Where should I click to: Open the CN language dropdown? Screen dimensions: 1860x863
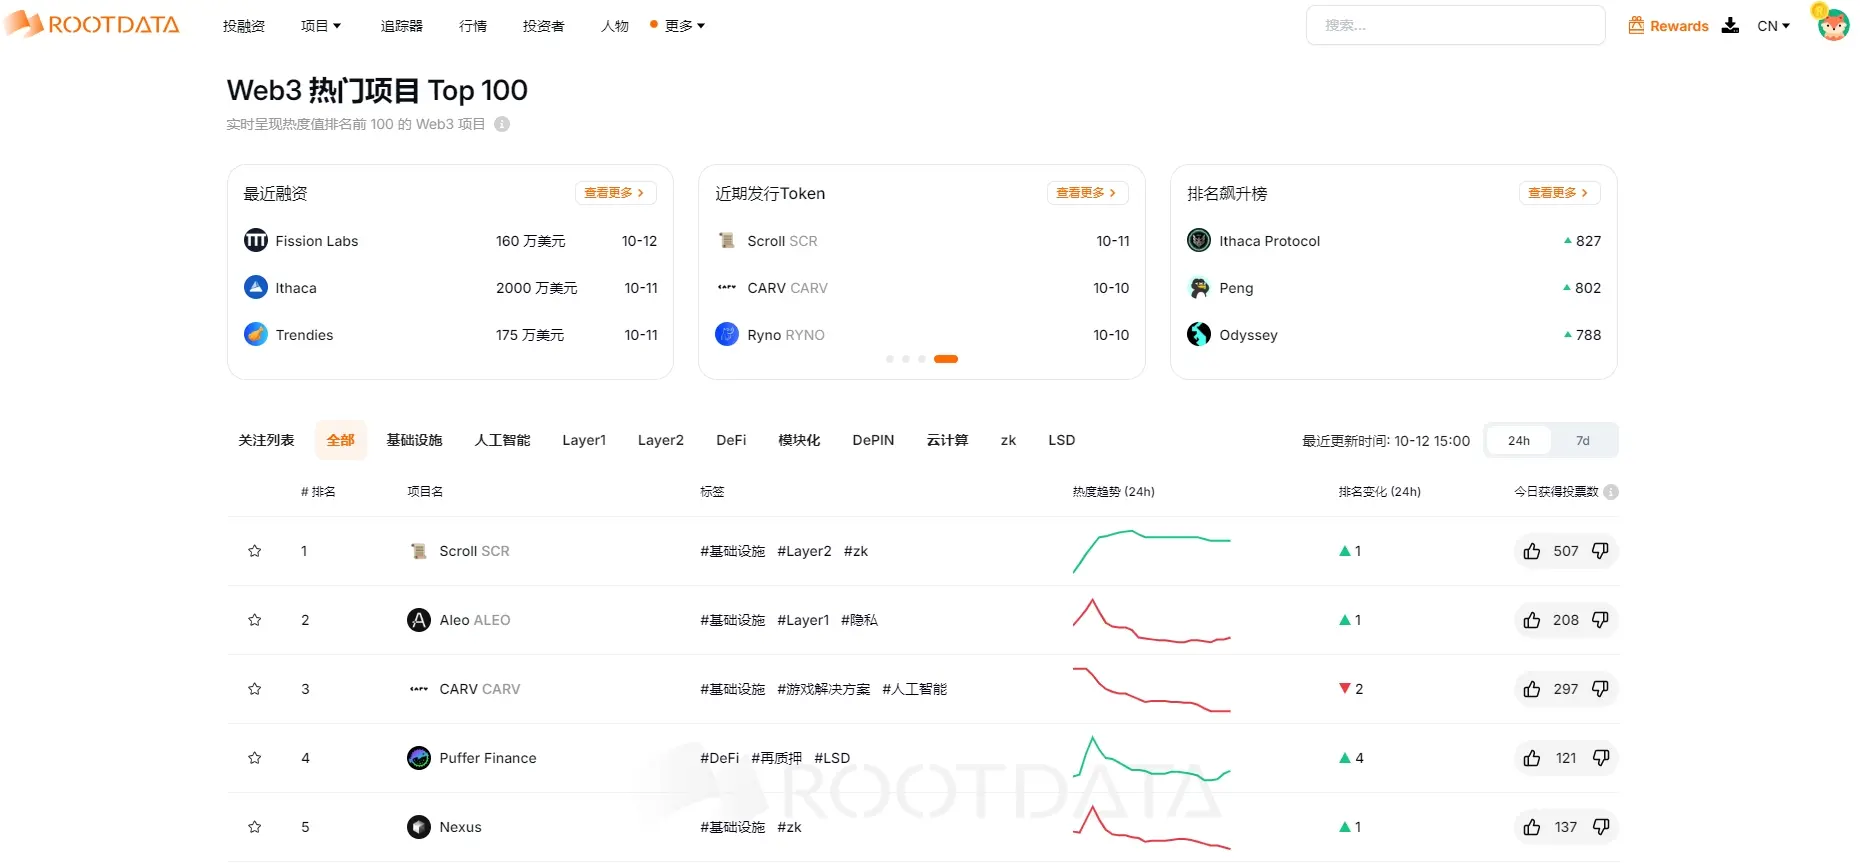point(1773,26)
